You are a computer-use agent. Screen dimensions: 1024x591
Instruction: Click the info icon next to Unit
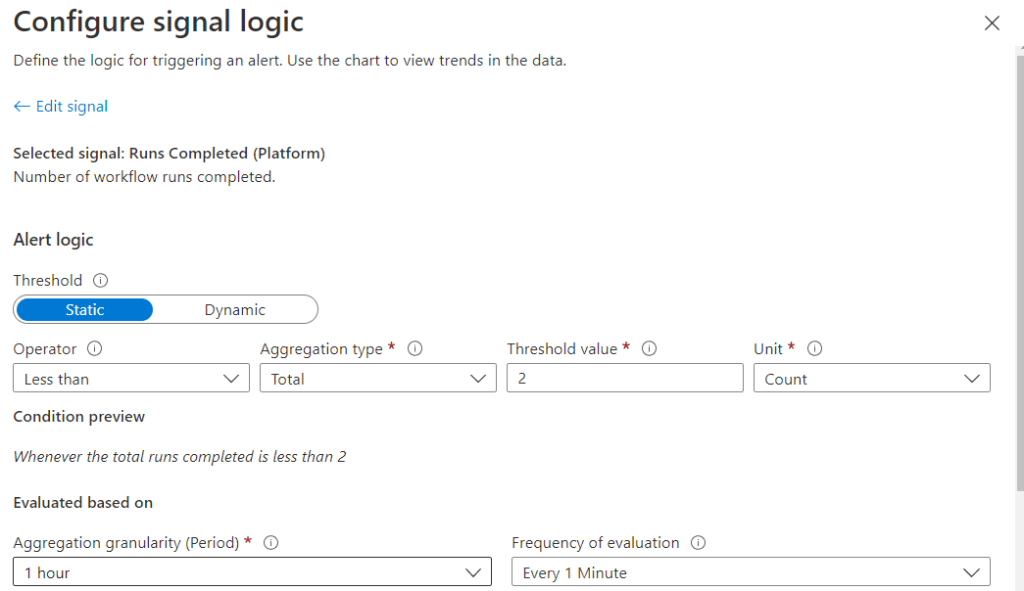coord(814,349)
